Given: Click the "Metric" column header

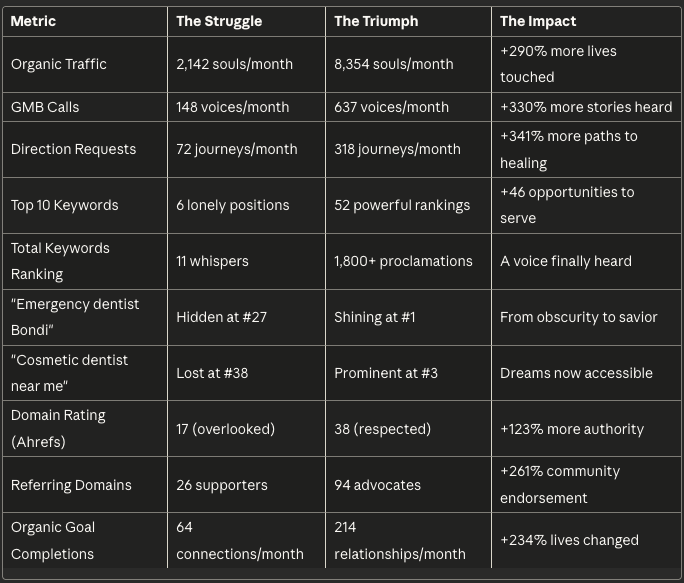Looking at the screenshot, I should (33, 21).
